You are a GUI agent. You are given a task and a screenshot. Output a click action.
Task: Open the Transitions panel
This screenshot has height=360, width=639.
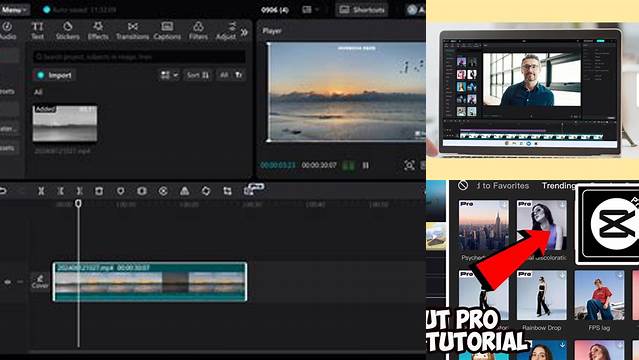point(132,31)
